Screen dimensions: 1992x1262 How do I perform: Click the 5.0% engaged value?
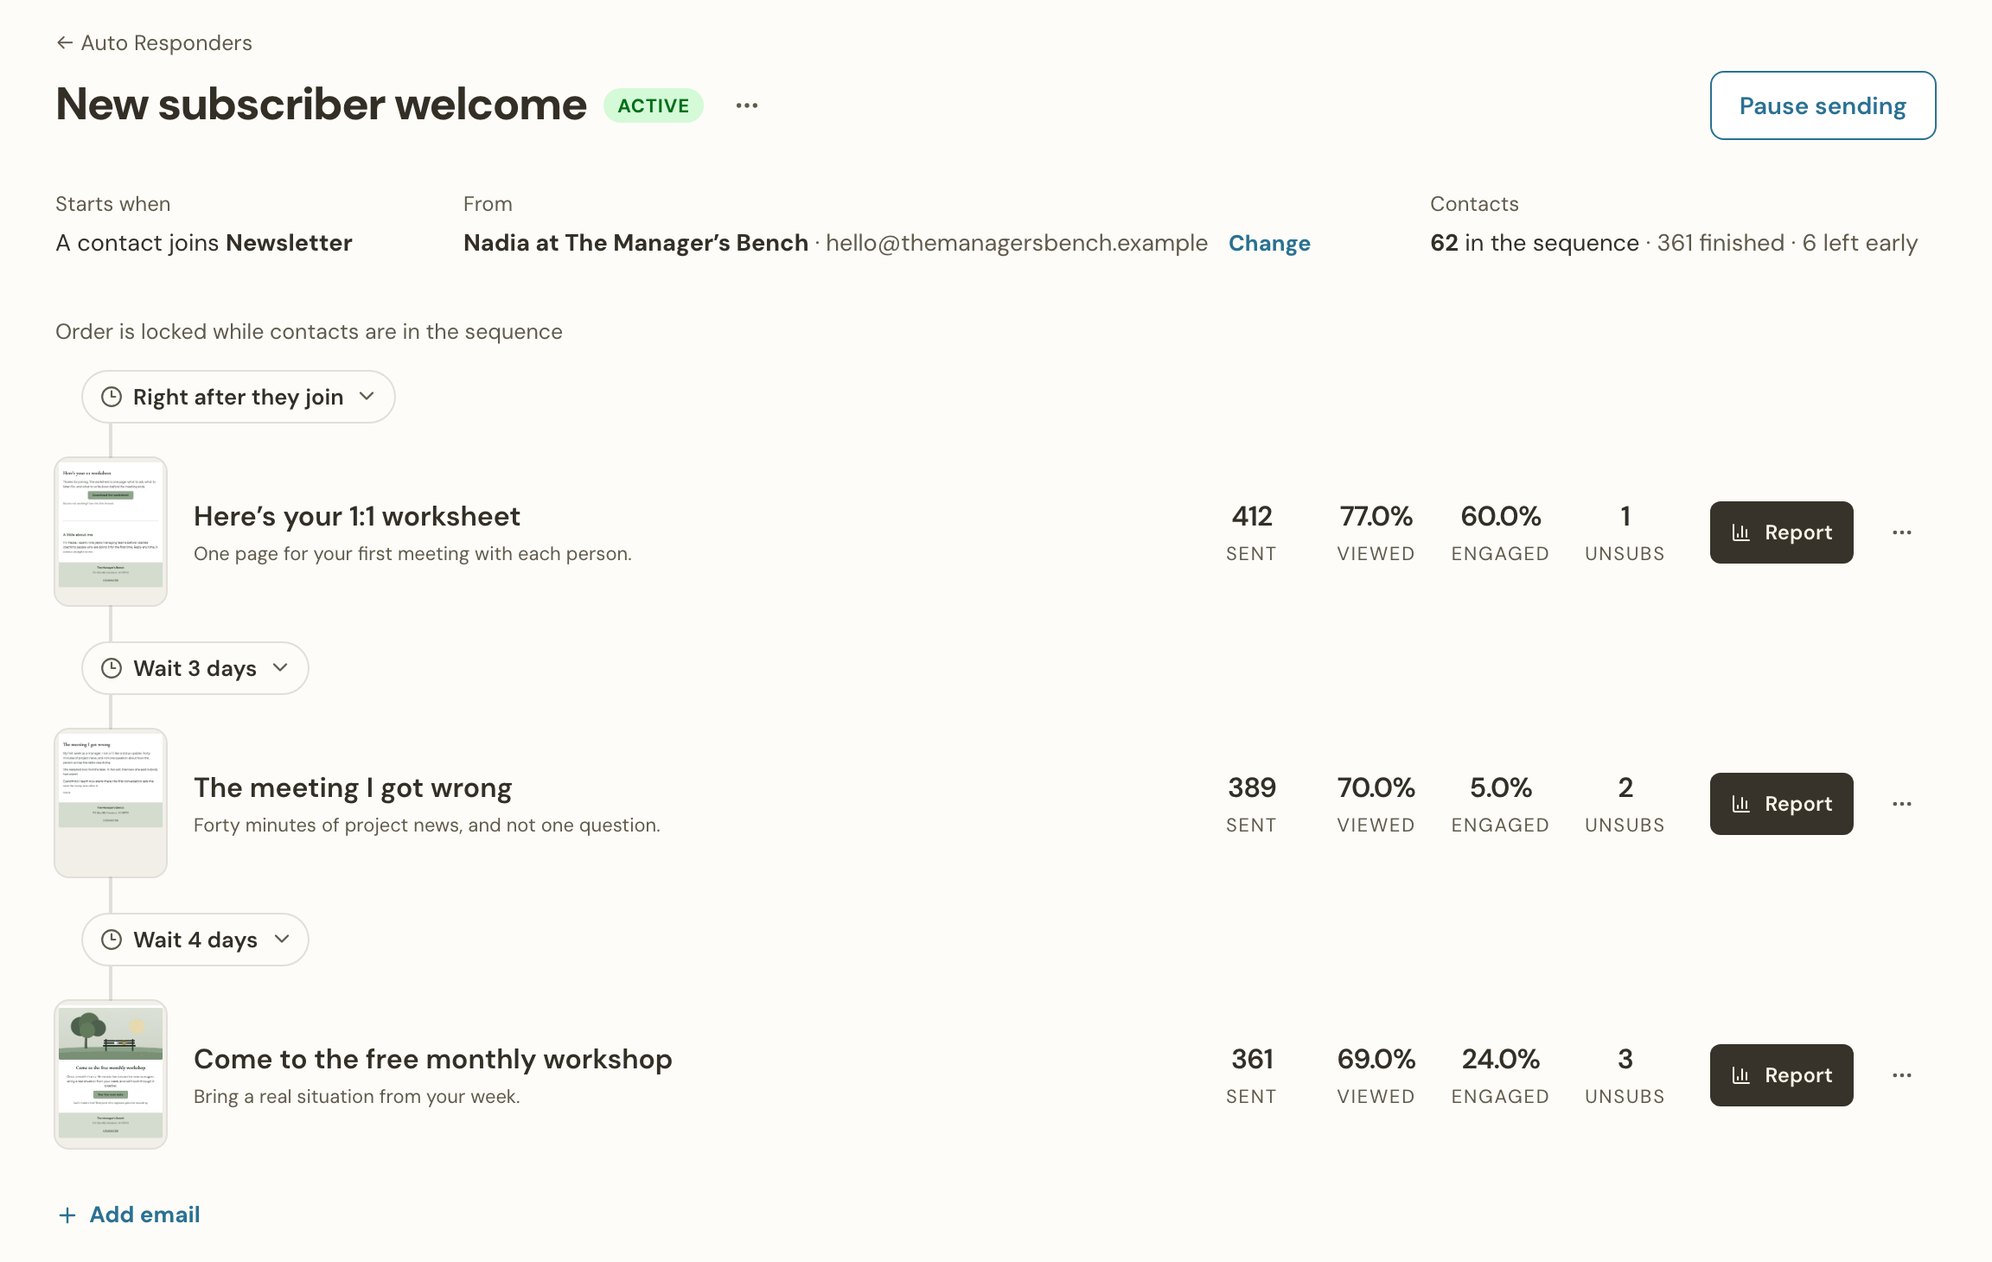[1500, 788]
